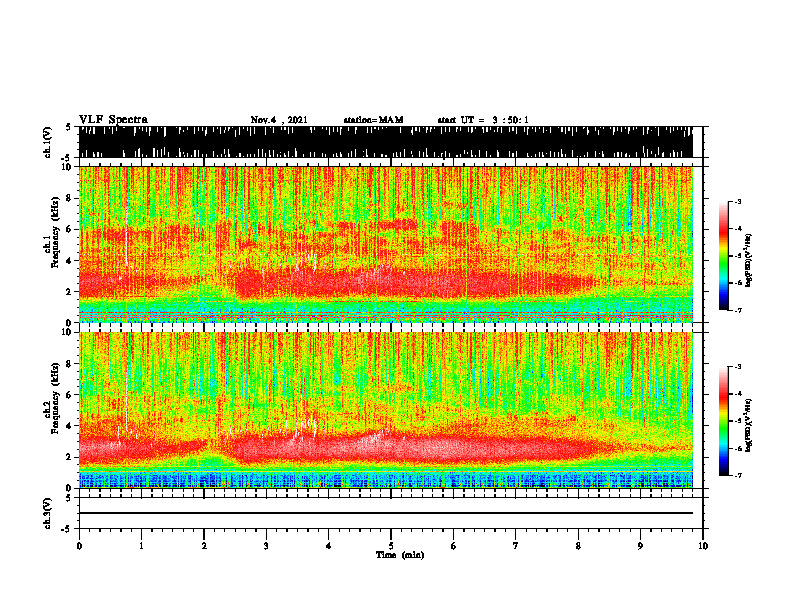
Task: Click the "-5" label on ch.1 color bar
Action: pos(738,256)
